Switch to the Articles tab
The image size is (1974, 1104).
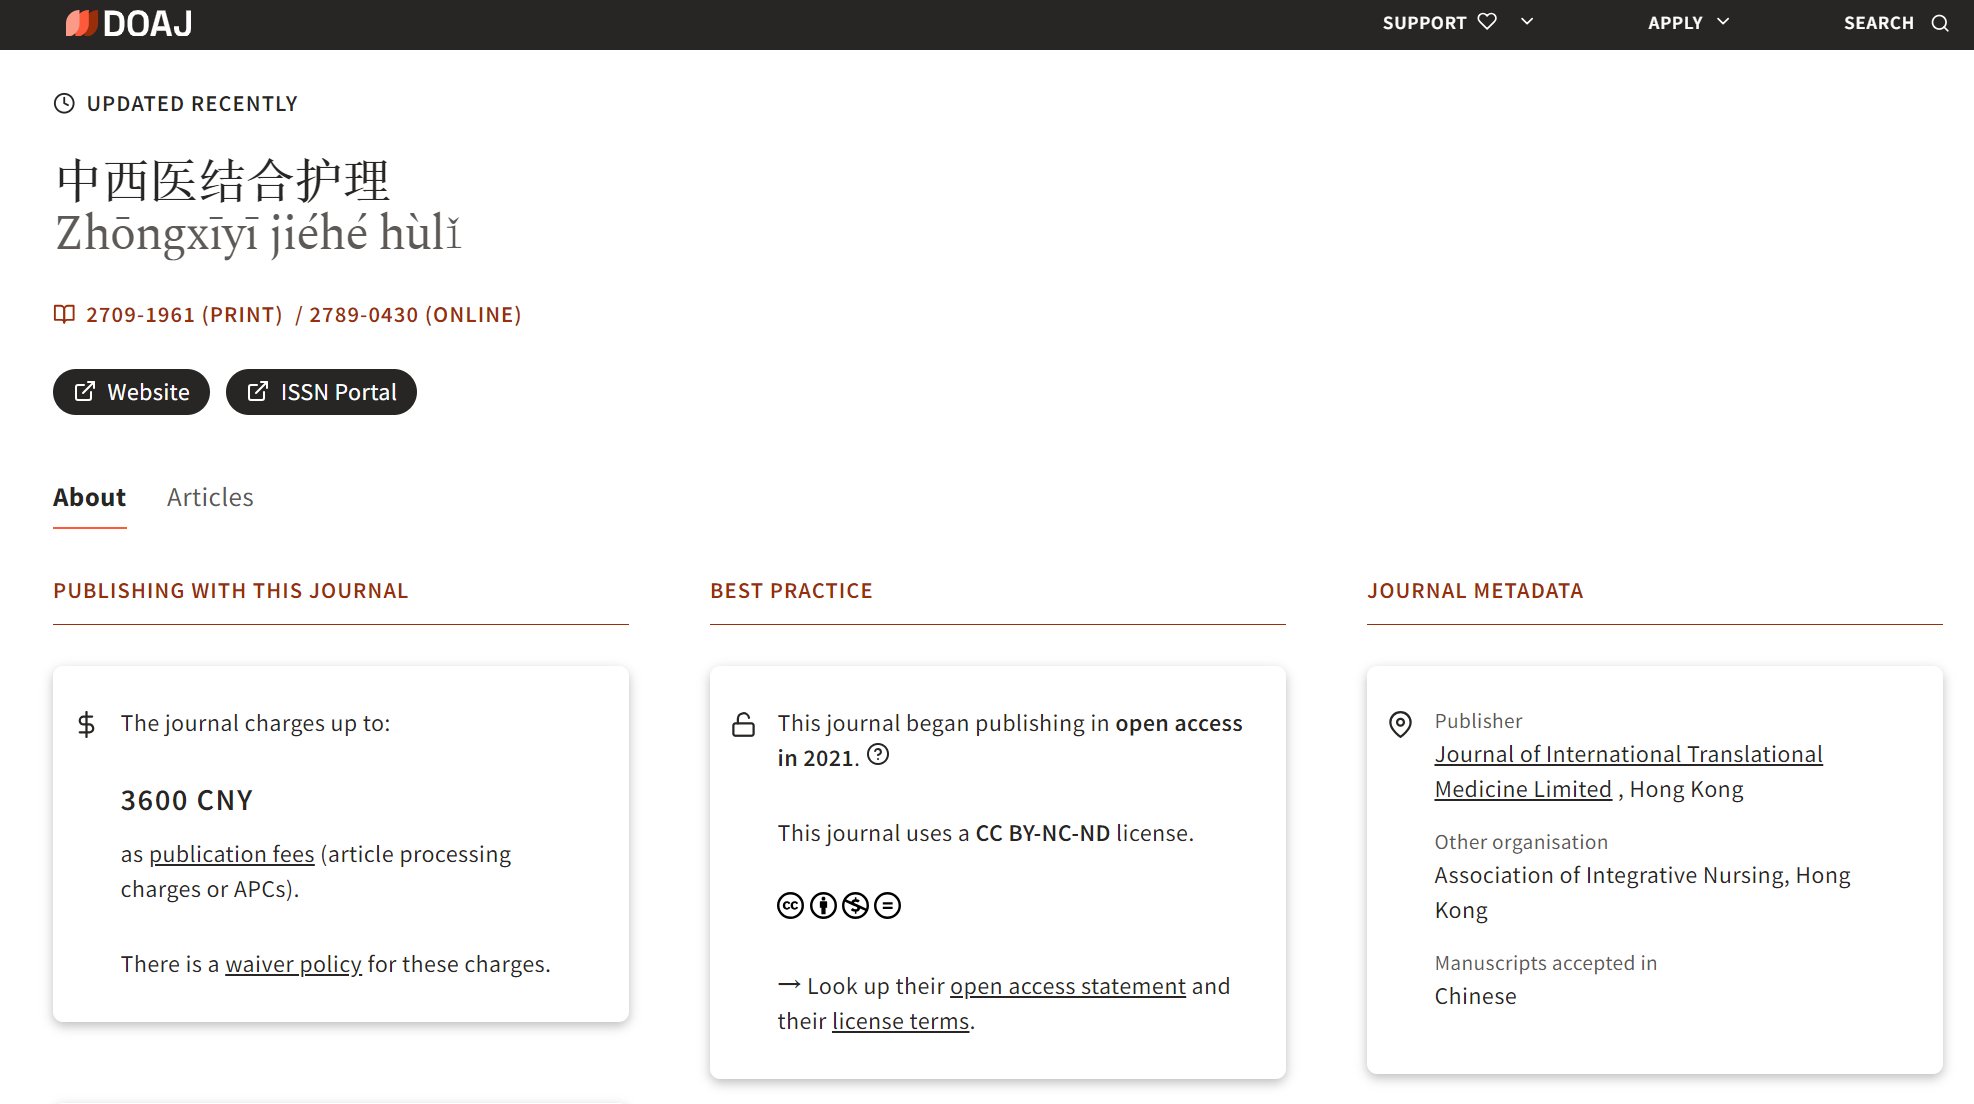point(210,497)
